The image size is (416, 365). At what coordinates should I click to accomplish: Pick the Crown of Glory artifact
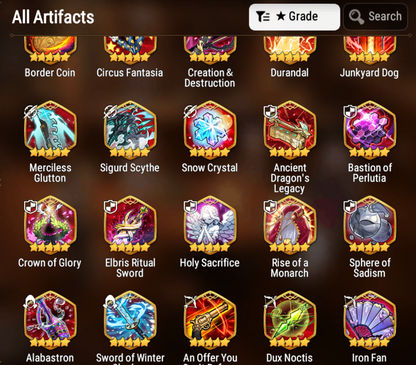pyautogui.click(x=50, y=225)
